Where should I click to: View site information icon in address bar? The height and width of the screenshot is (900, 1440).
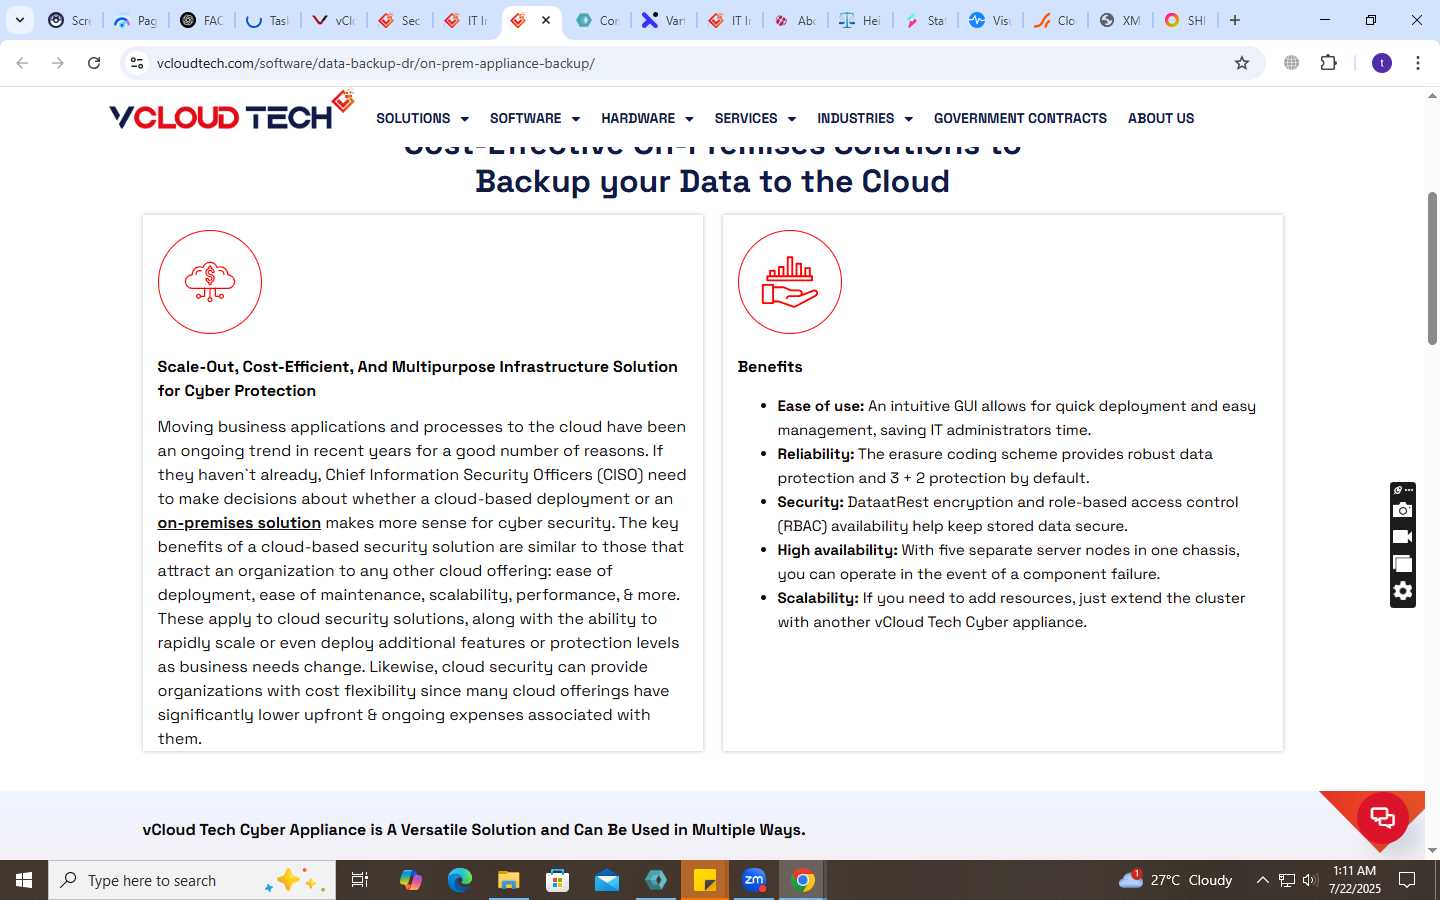(137, 63)
